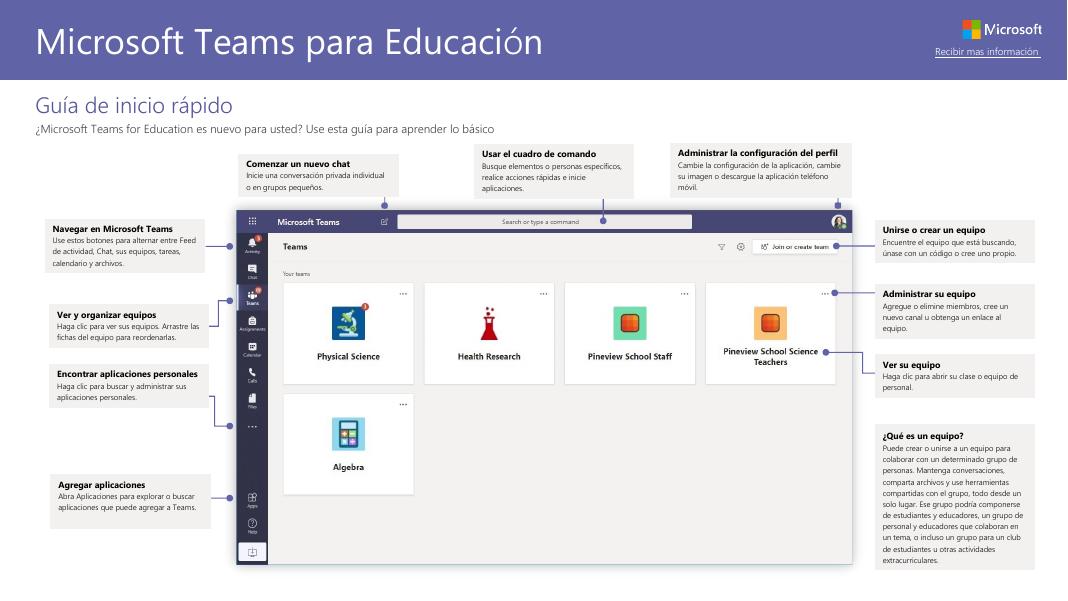Image resolution: width=1068 pixels, height=601 pixels.
Task: Open the Pineview School Staff team name
Action: (630, 356)
